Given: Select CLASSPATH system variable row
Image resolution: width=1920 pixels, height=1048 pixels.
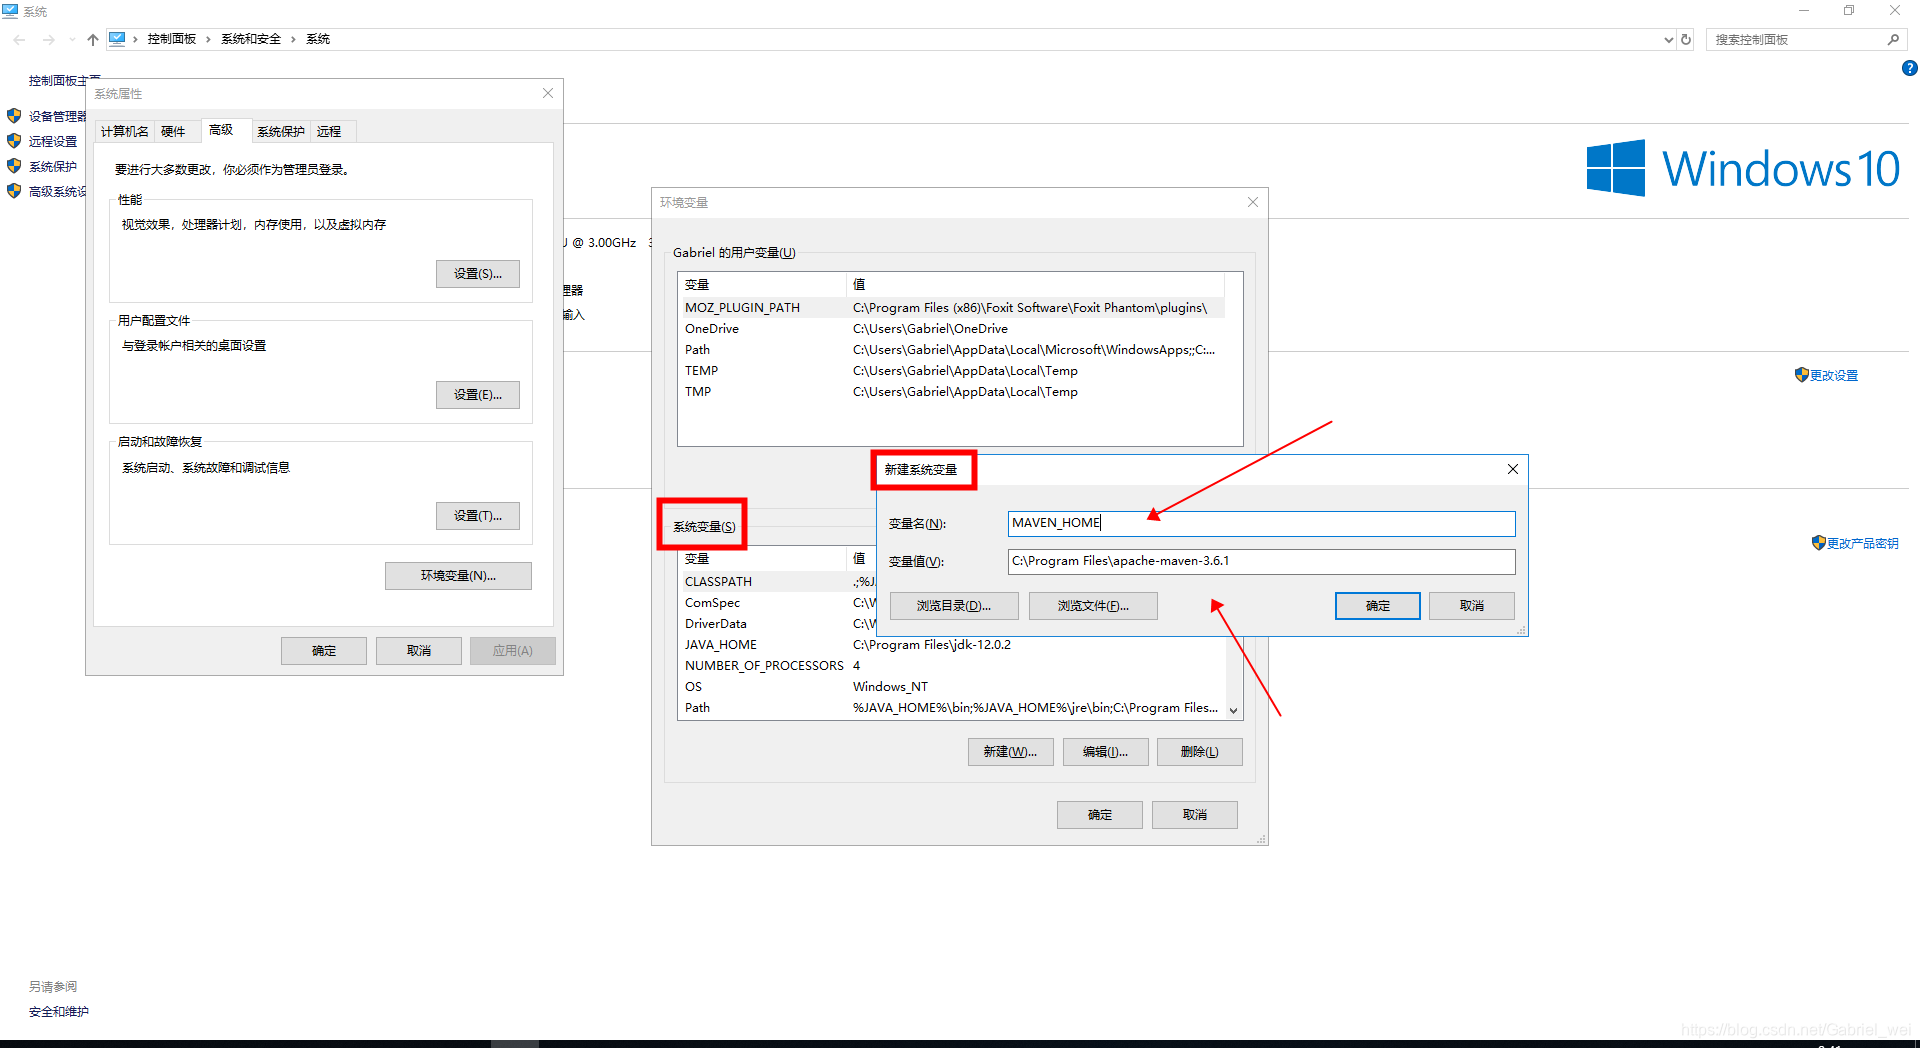Looking at the screenshot, I should tap(777, 582).
